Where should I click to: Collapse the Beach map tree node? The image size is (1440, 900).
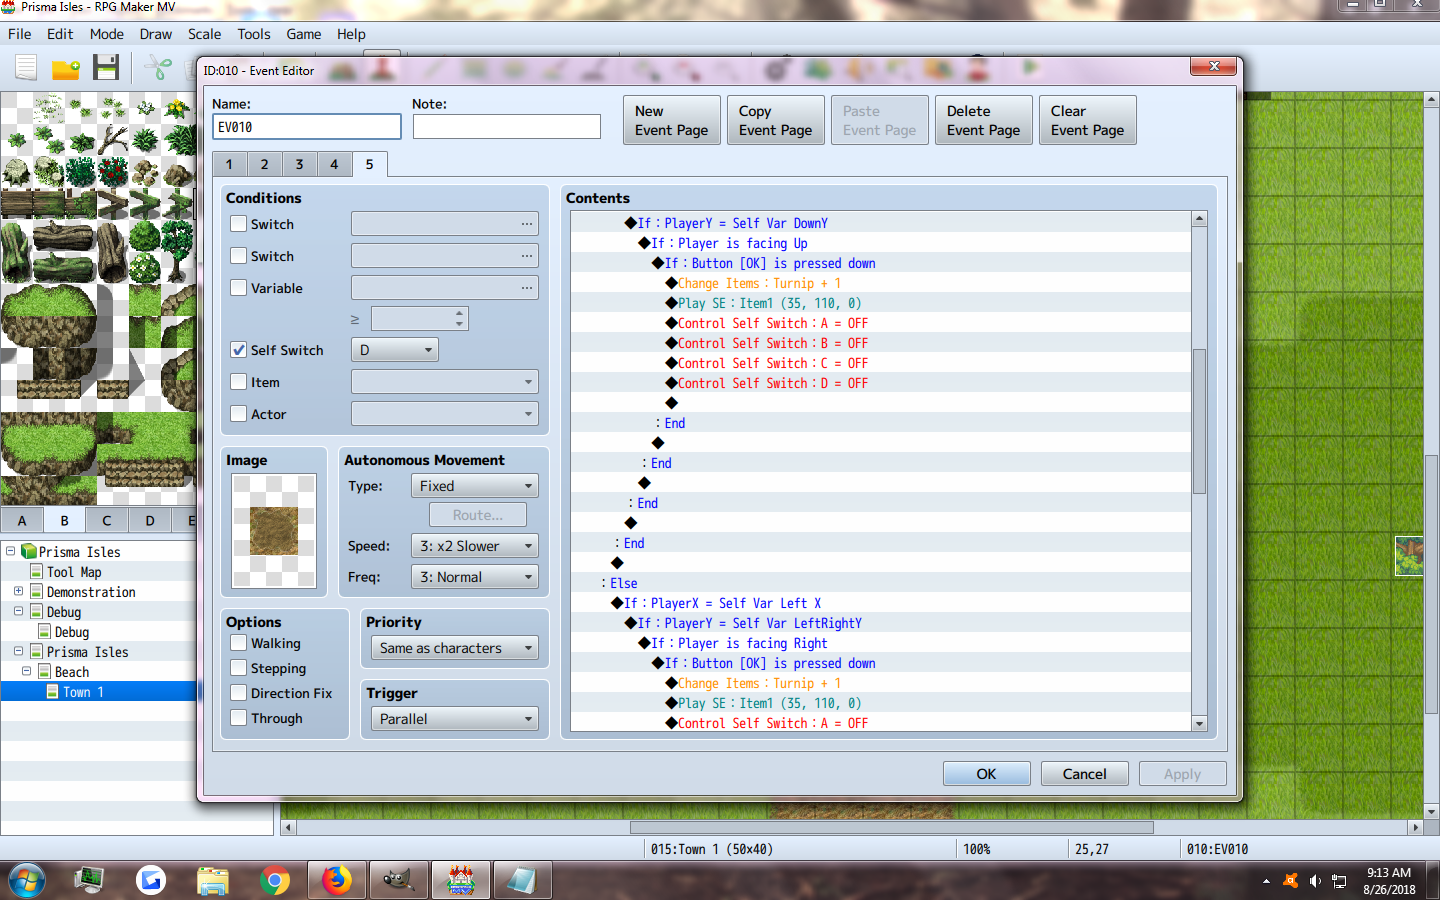(27, 671)
